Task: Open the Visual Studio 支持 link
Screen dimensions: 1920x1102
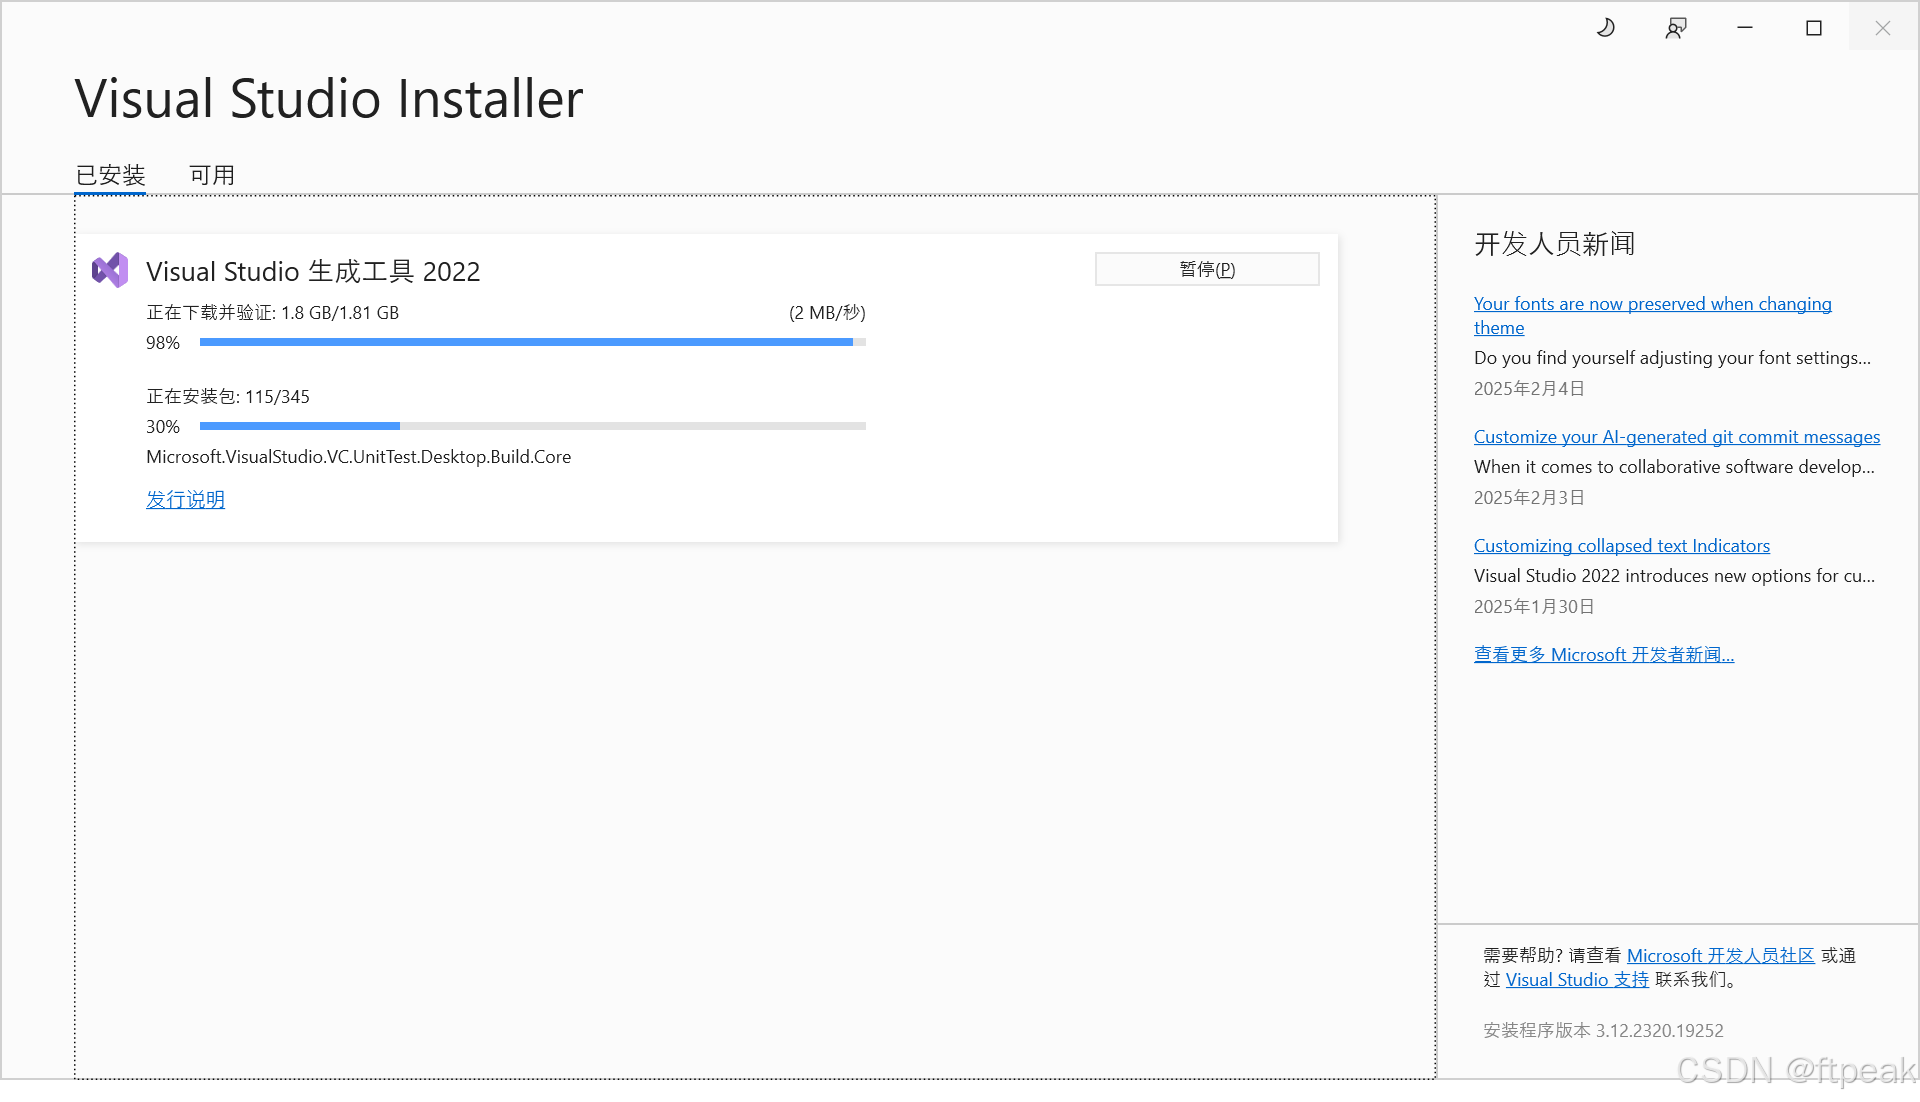Action: tap(1577, 980)
